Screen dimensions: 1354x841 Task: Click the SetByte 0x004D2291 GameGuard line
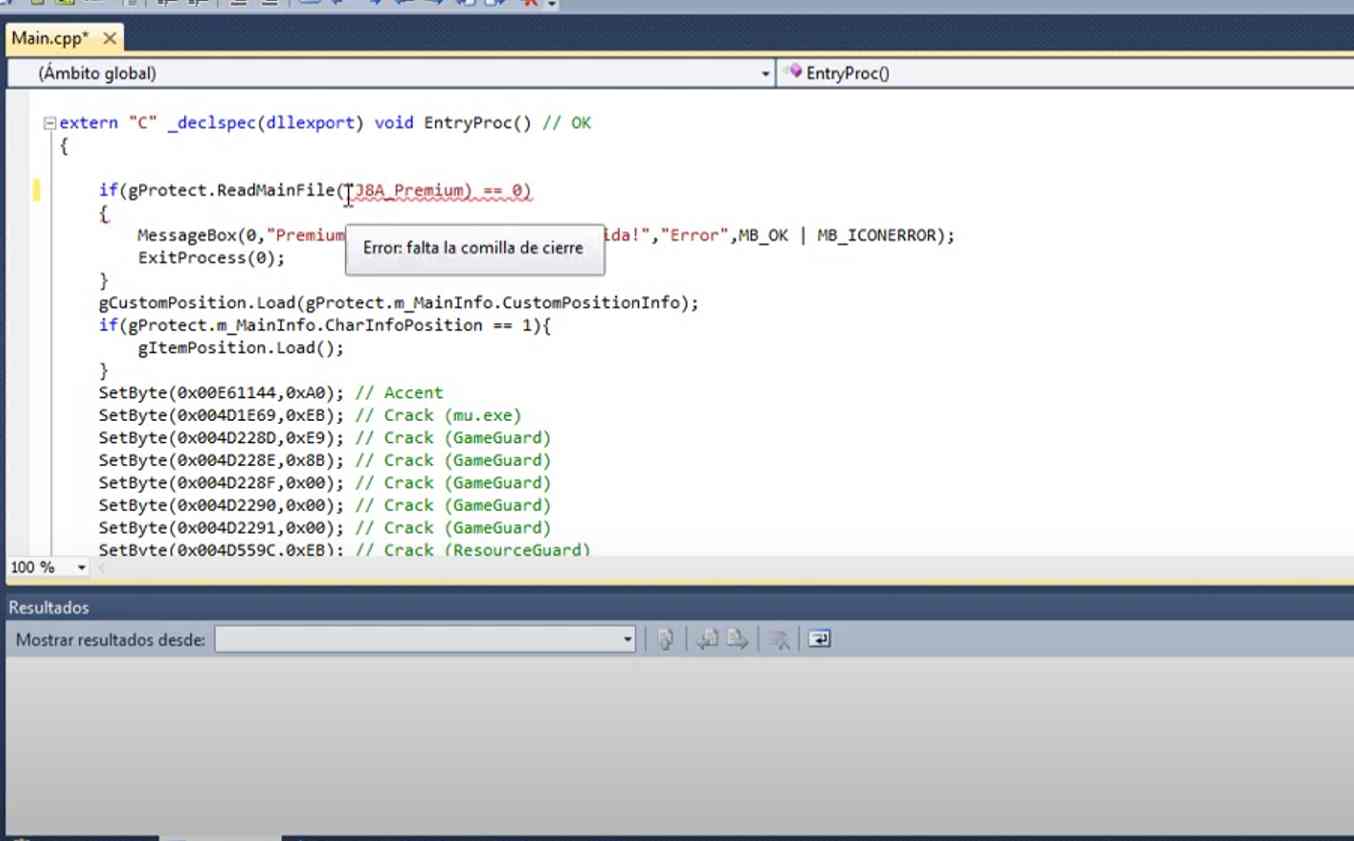tap(325, 528)
